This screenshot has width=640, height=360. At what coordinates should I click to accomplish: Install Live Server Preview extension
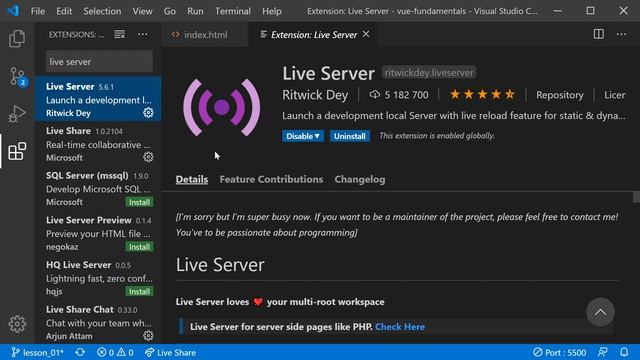pos(139,247)
